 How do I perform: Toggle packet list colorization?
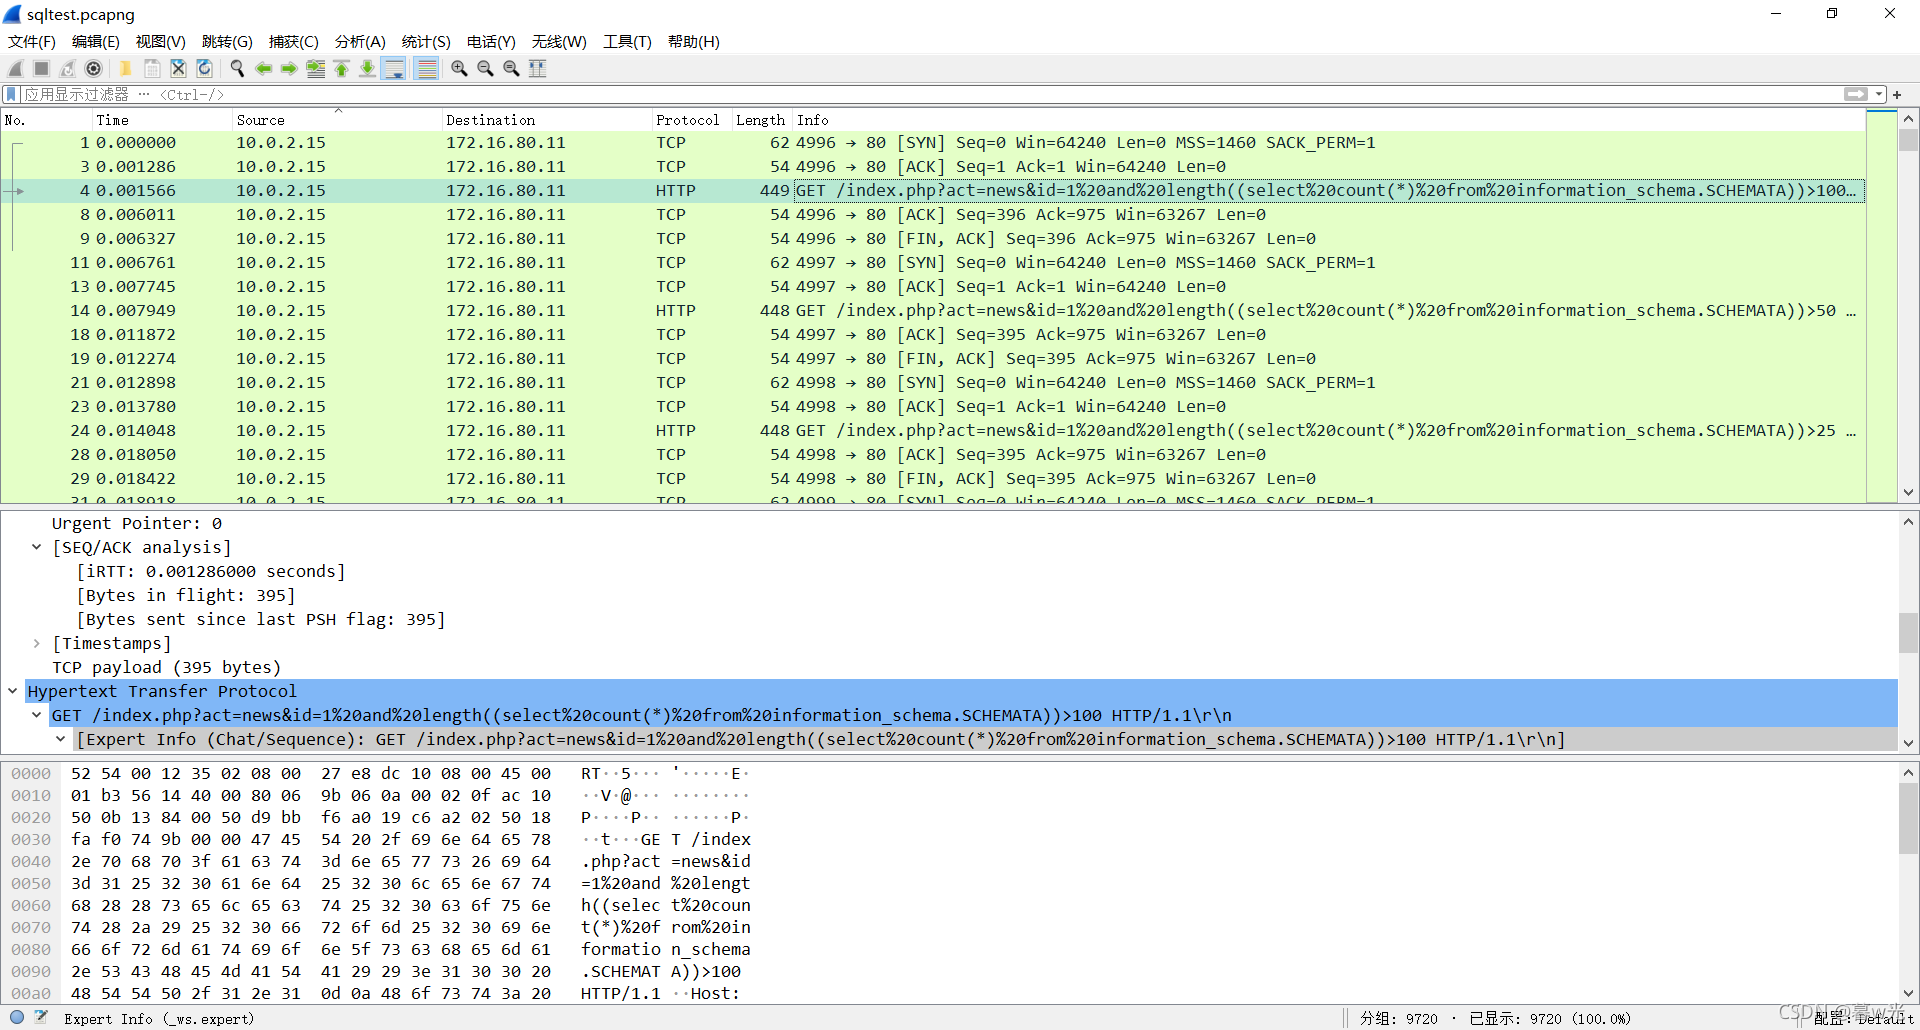point(426,68)
